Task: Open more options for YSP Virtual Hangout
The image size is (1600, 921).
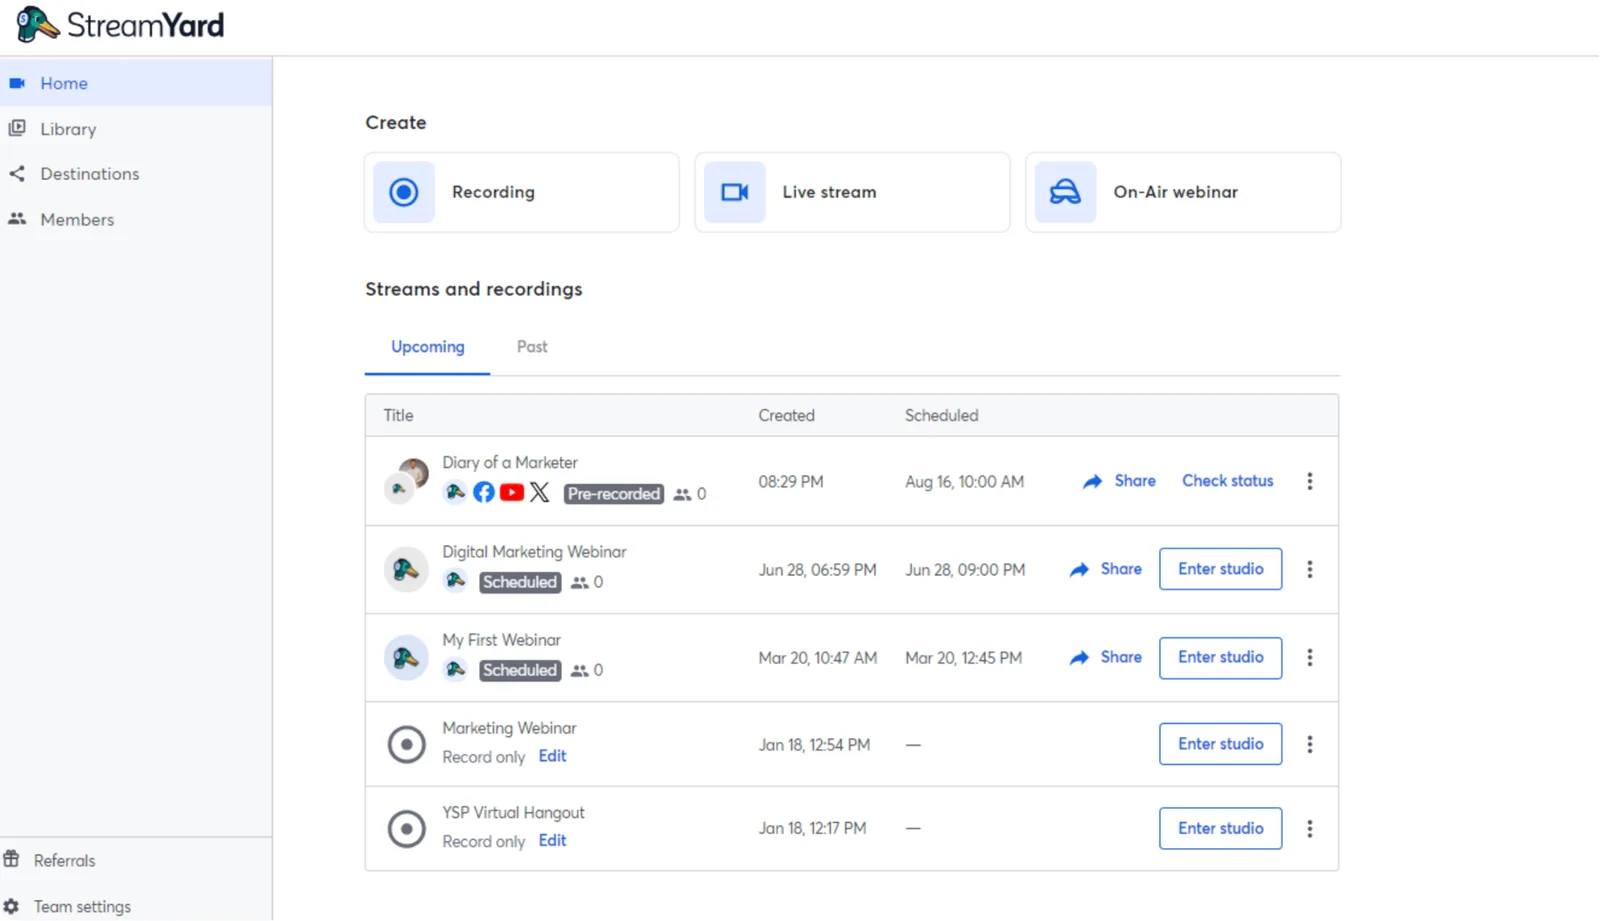Action: click(1309, 829)
